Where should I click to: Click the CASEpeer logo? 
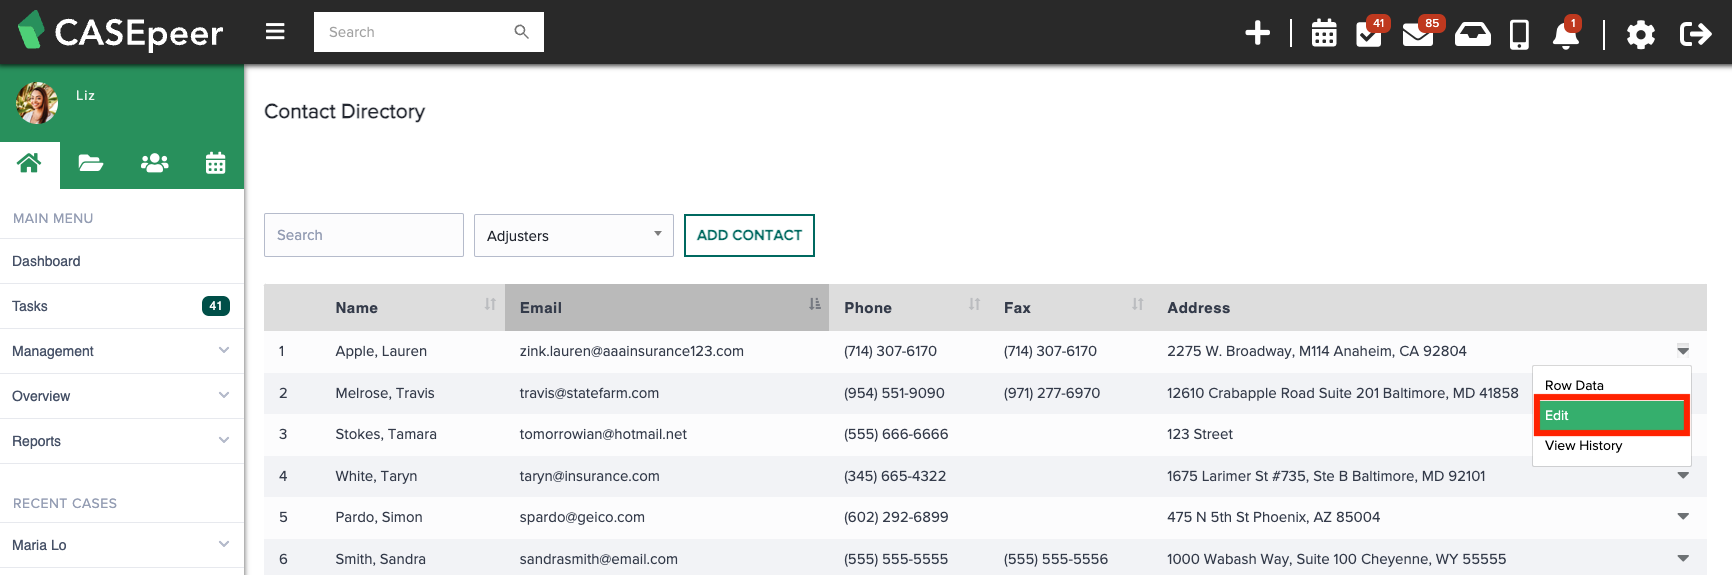tap(121, 32)
